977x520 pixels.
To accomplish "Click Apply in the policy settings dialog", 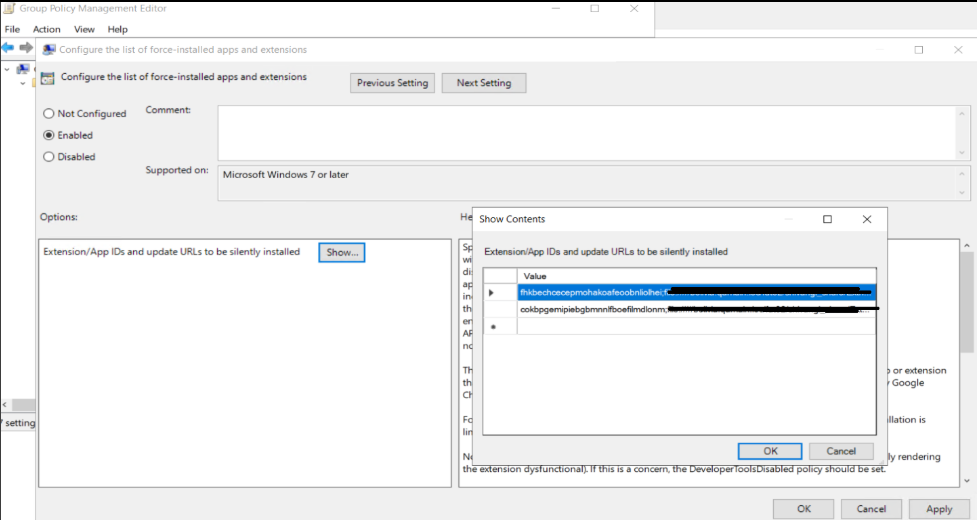I will [x=939, y=509].
